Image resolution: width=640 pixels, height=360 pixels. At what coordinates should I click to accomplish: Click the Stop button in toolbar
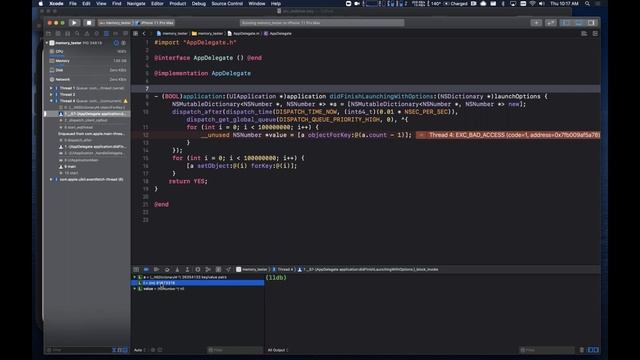tap(89, 23)
